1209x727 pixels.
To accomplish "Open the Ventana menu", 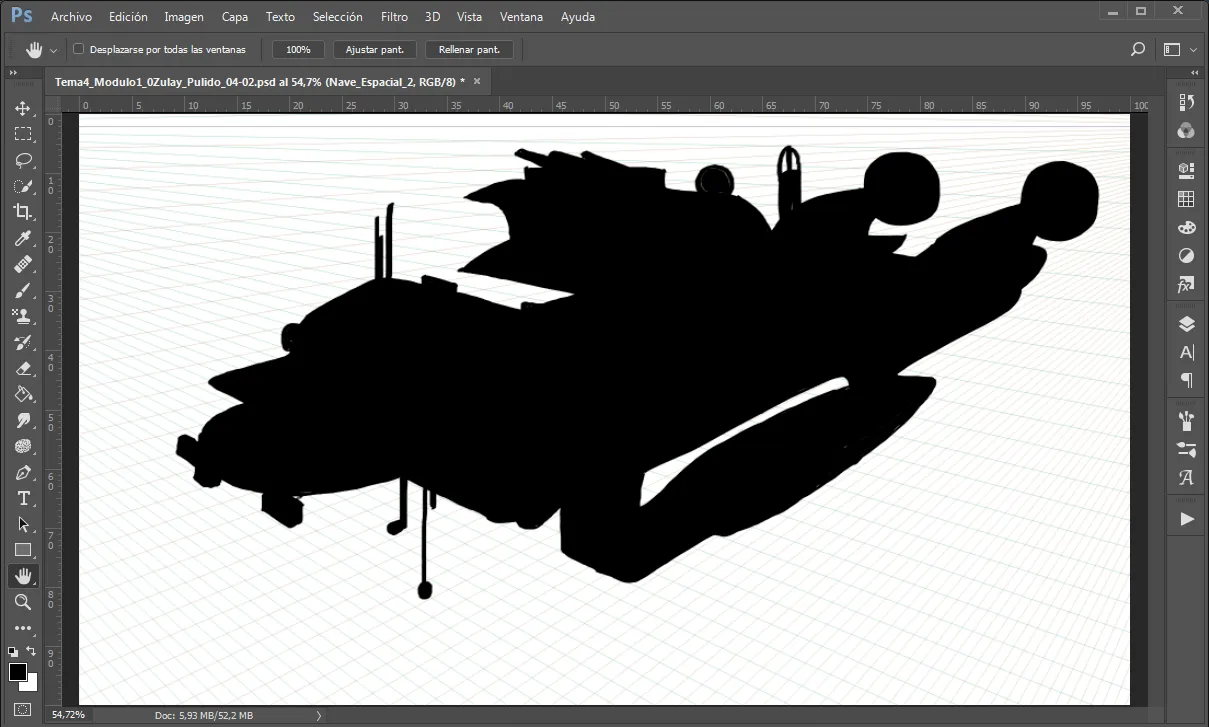I will click(522, 17).
